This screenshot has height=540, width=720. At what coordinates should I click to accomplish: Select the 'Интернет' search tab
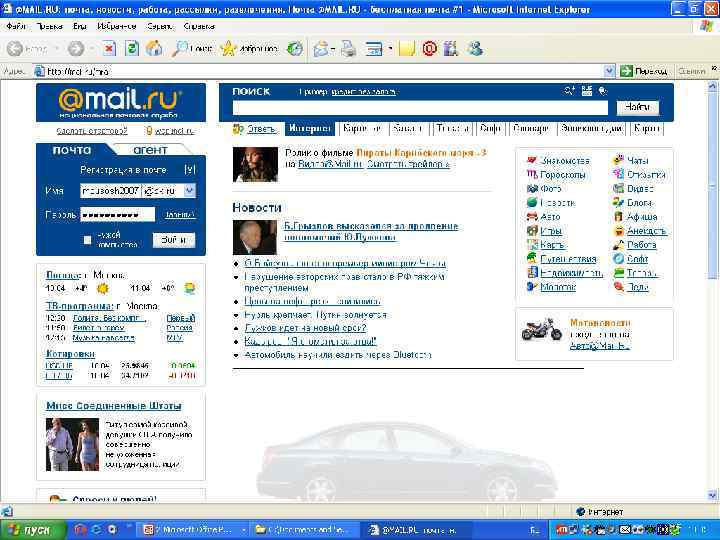tap(310, 129)
